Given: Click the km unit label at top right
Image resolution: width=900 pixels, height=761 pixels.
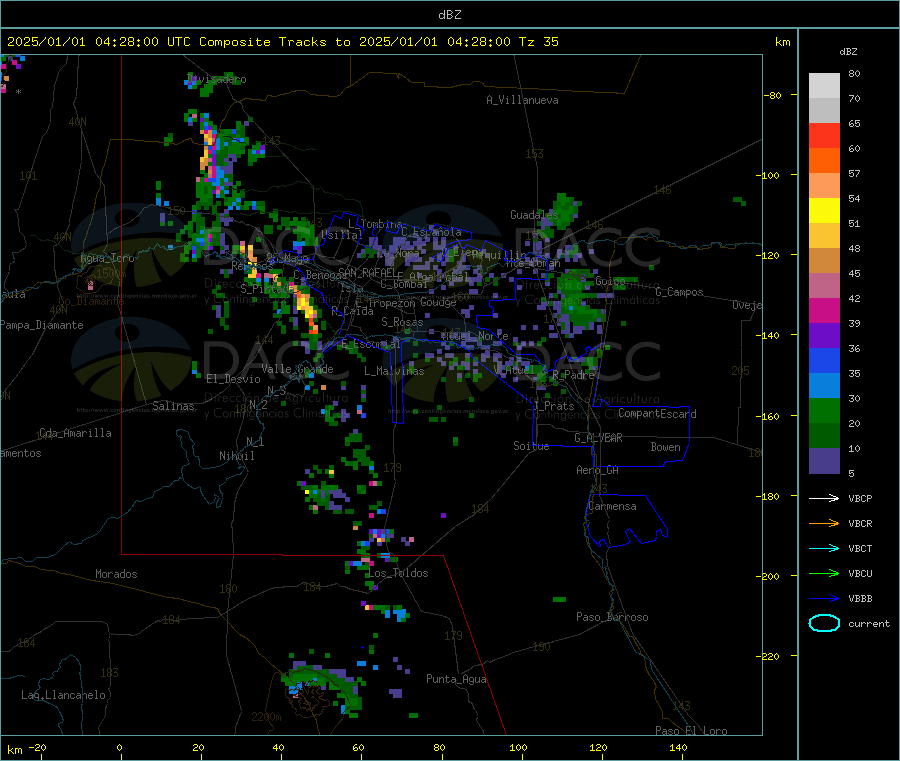Looking at the screenshot, I should pos(782,42).
